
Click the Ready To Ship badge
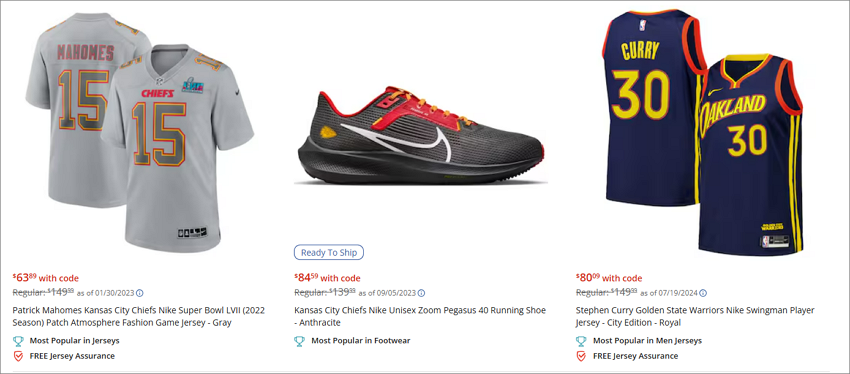coord(329,253)
